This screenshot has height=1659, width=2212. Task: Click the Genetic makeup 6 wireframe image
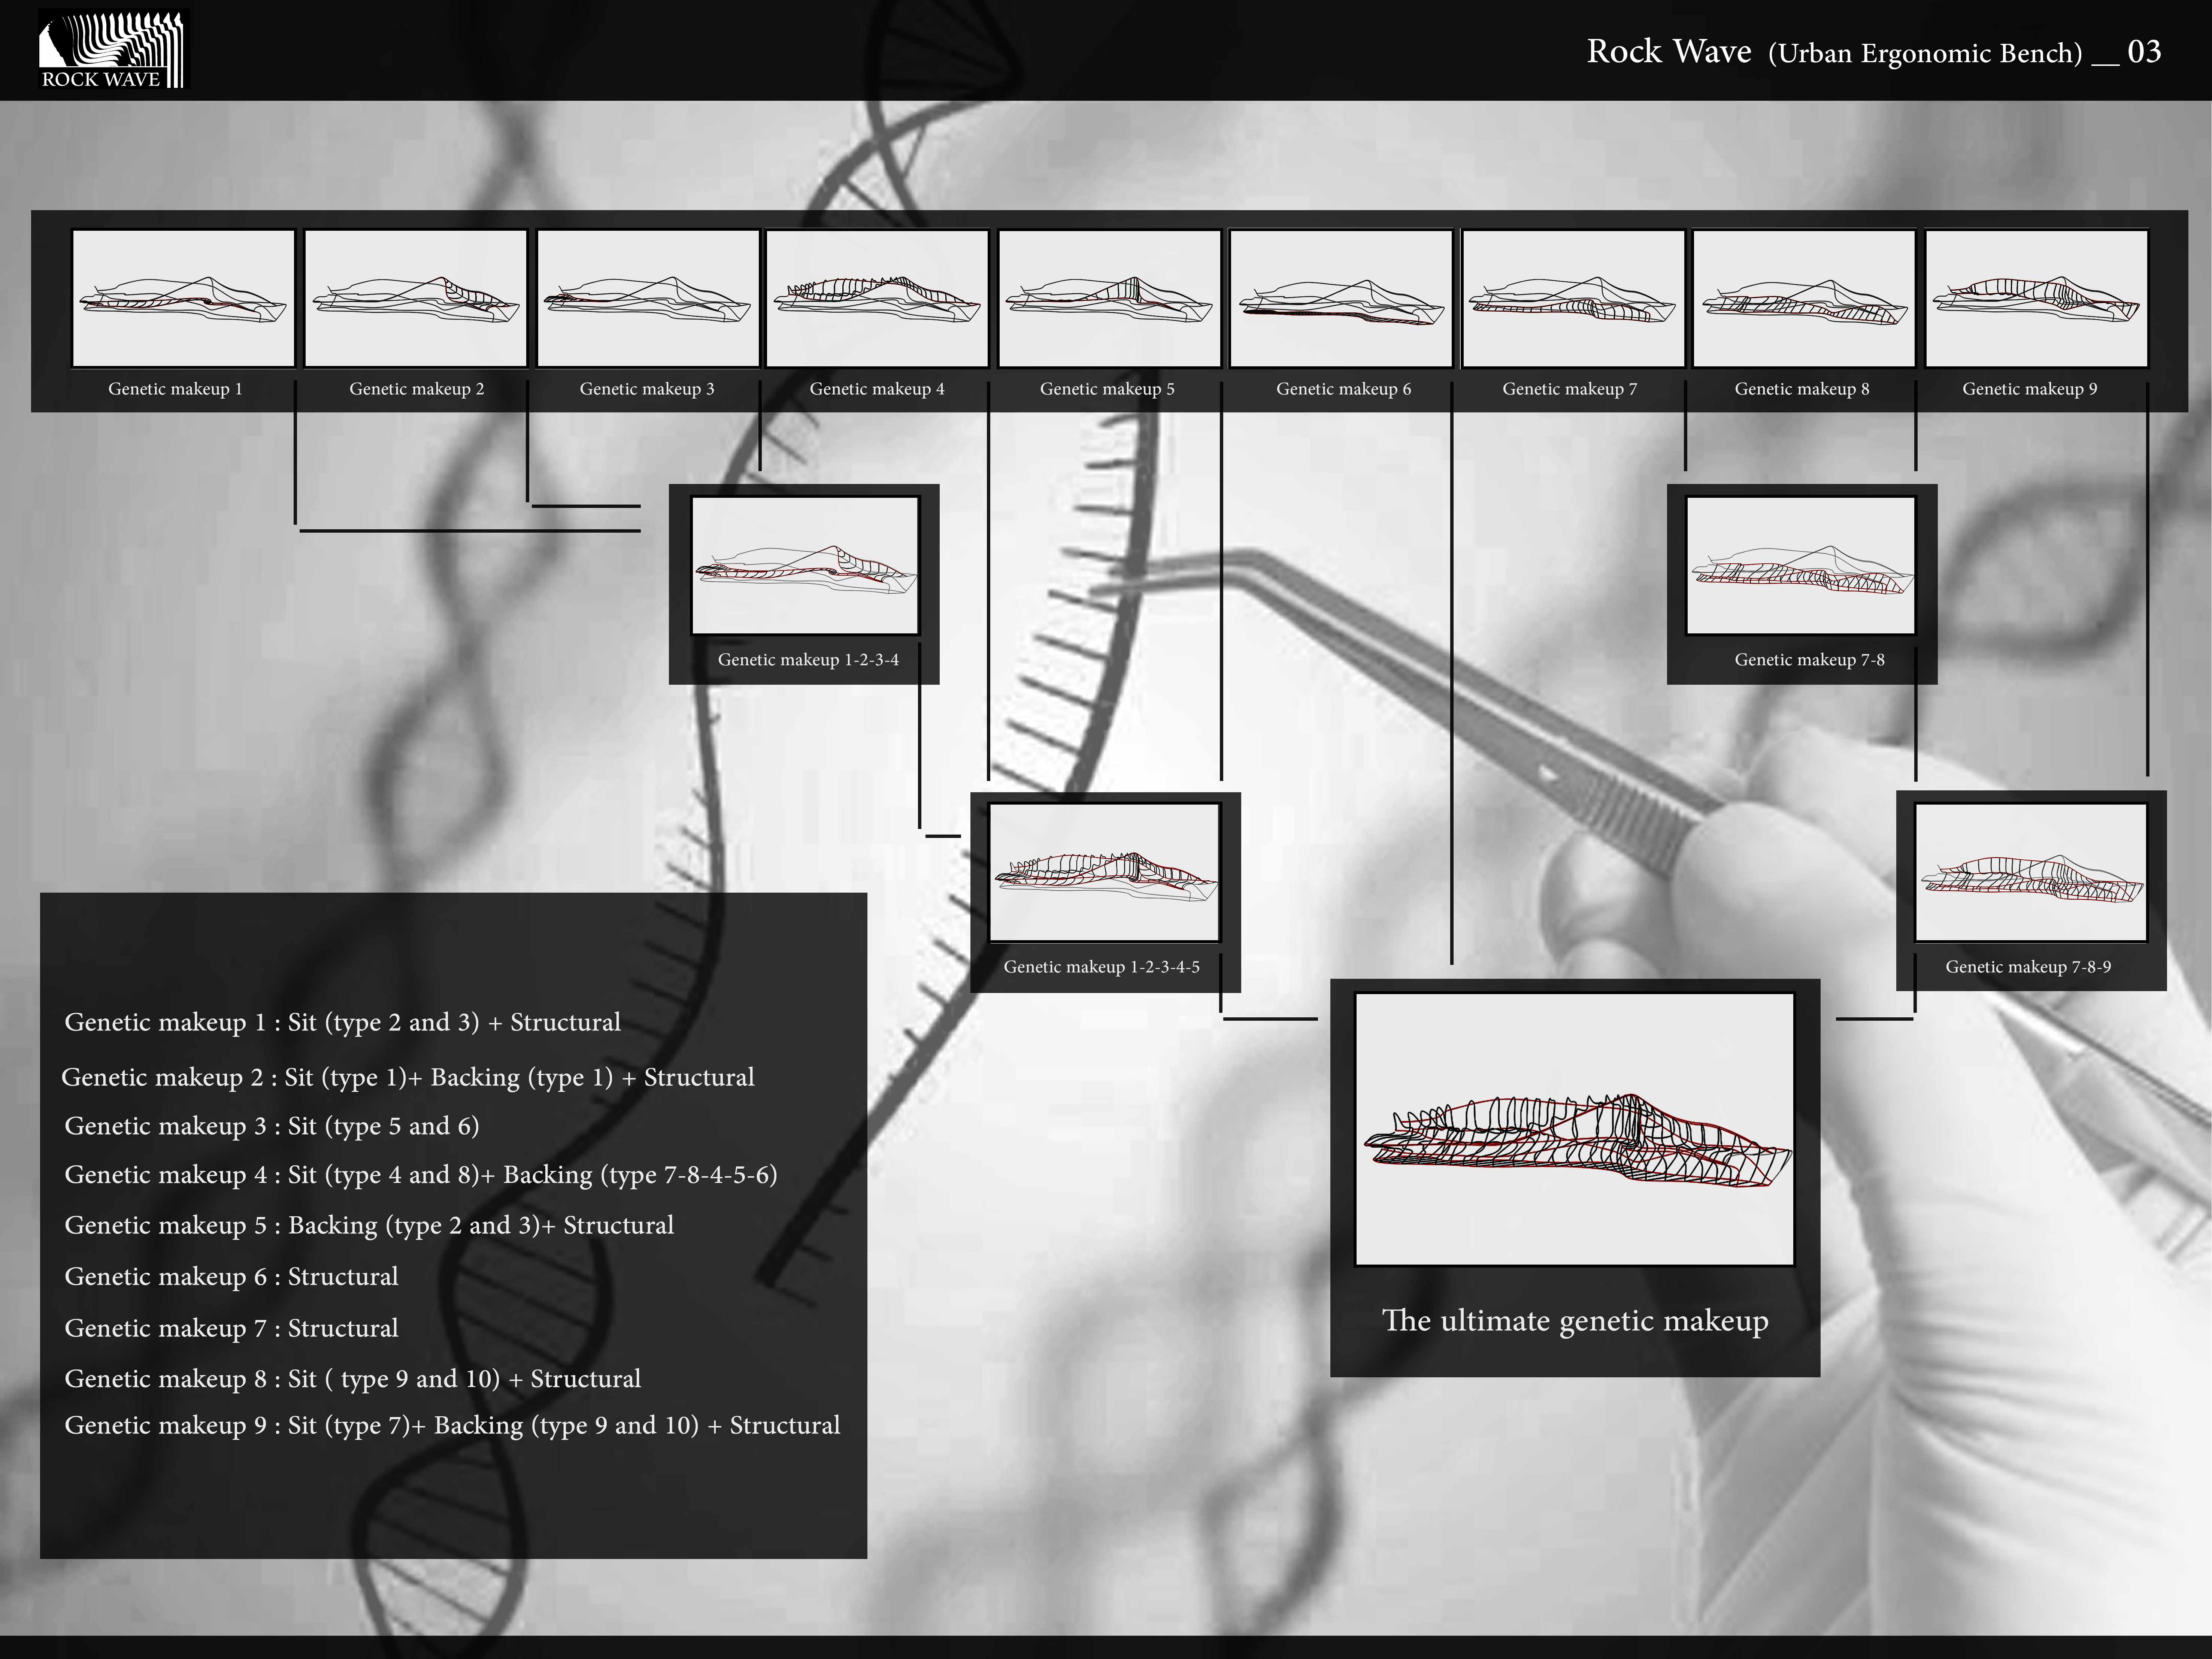(x=1341, y=298)
